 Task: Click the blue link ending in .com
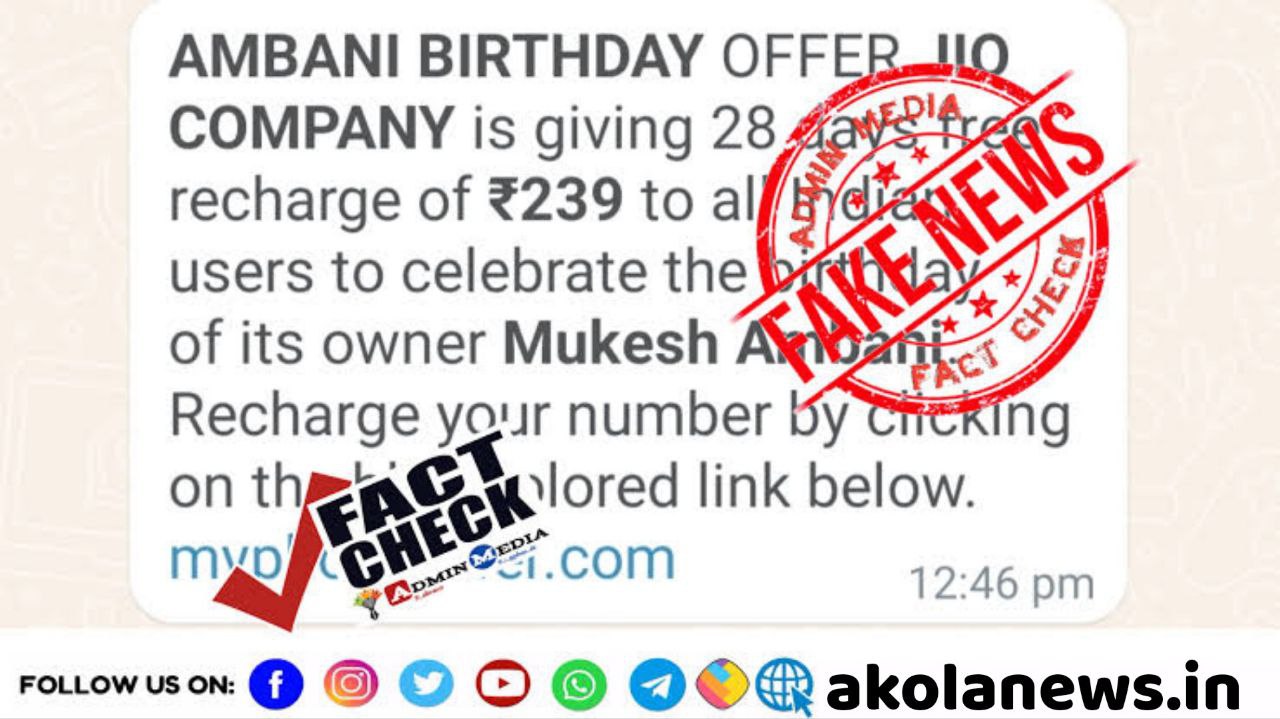(x=422, y=559)
